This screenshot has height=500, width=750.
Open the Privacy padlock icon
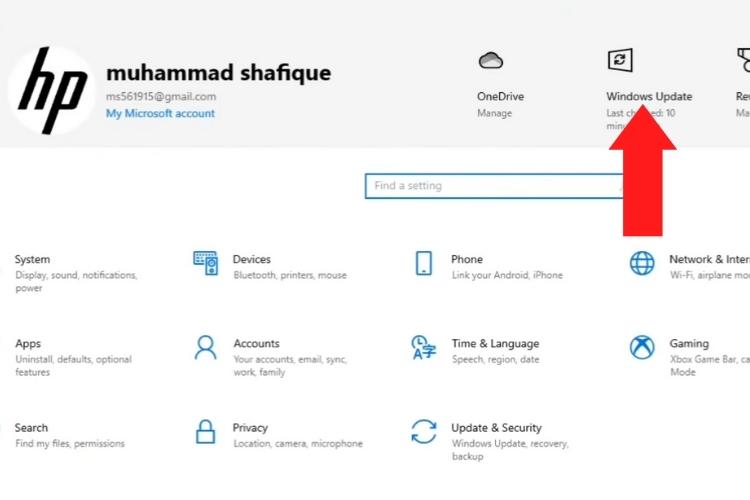click(x=206, y=432)
